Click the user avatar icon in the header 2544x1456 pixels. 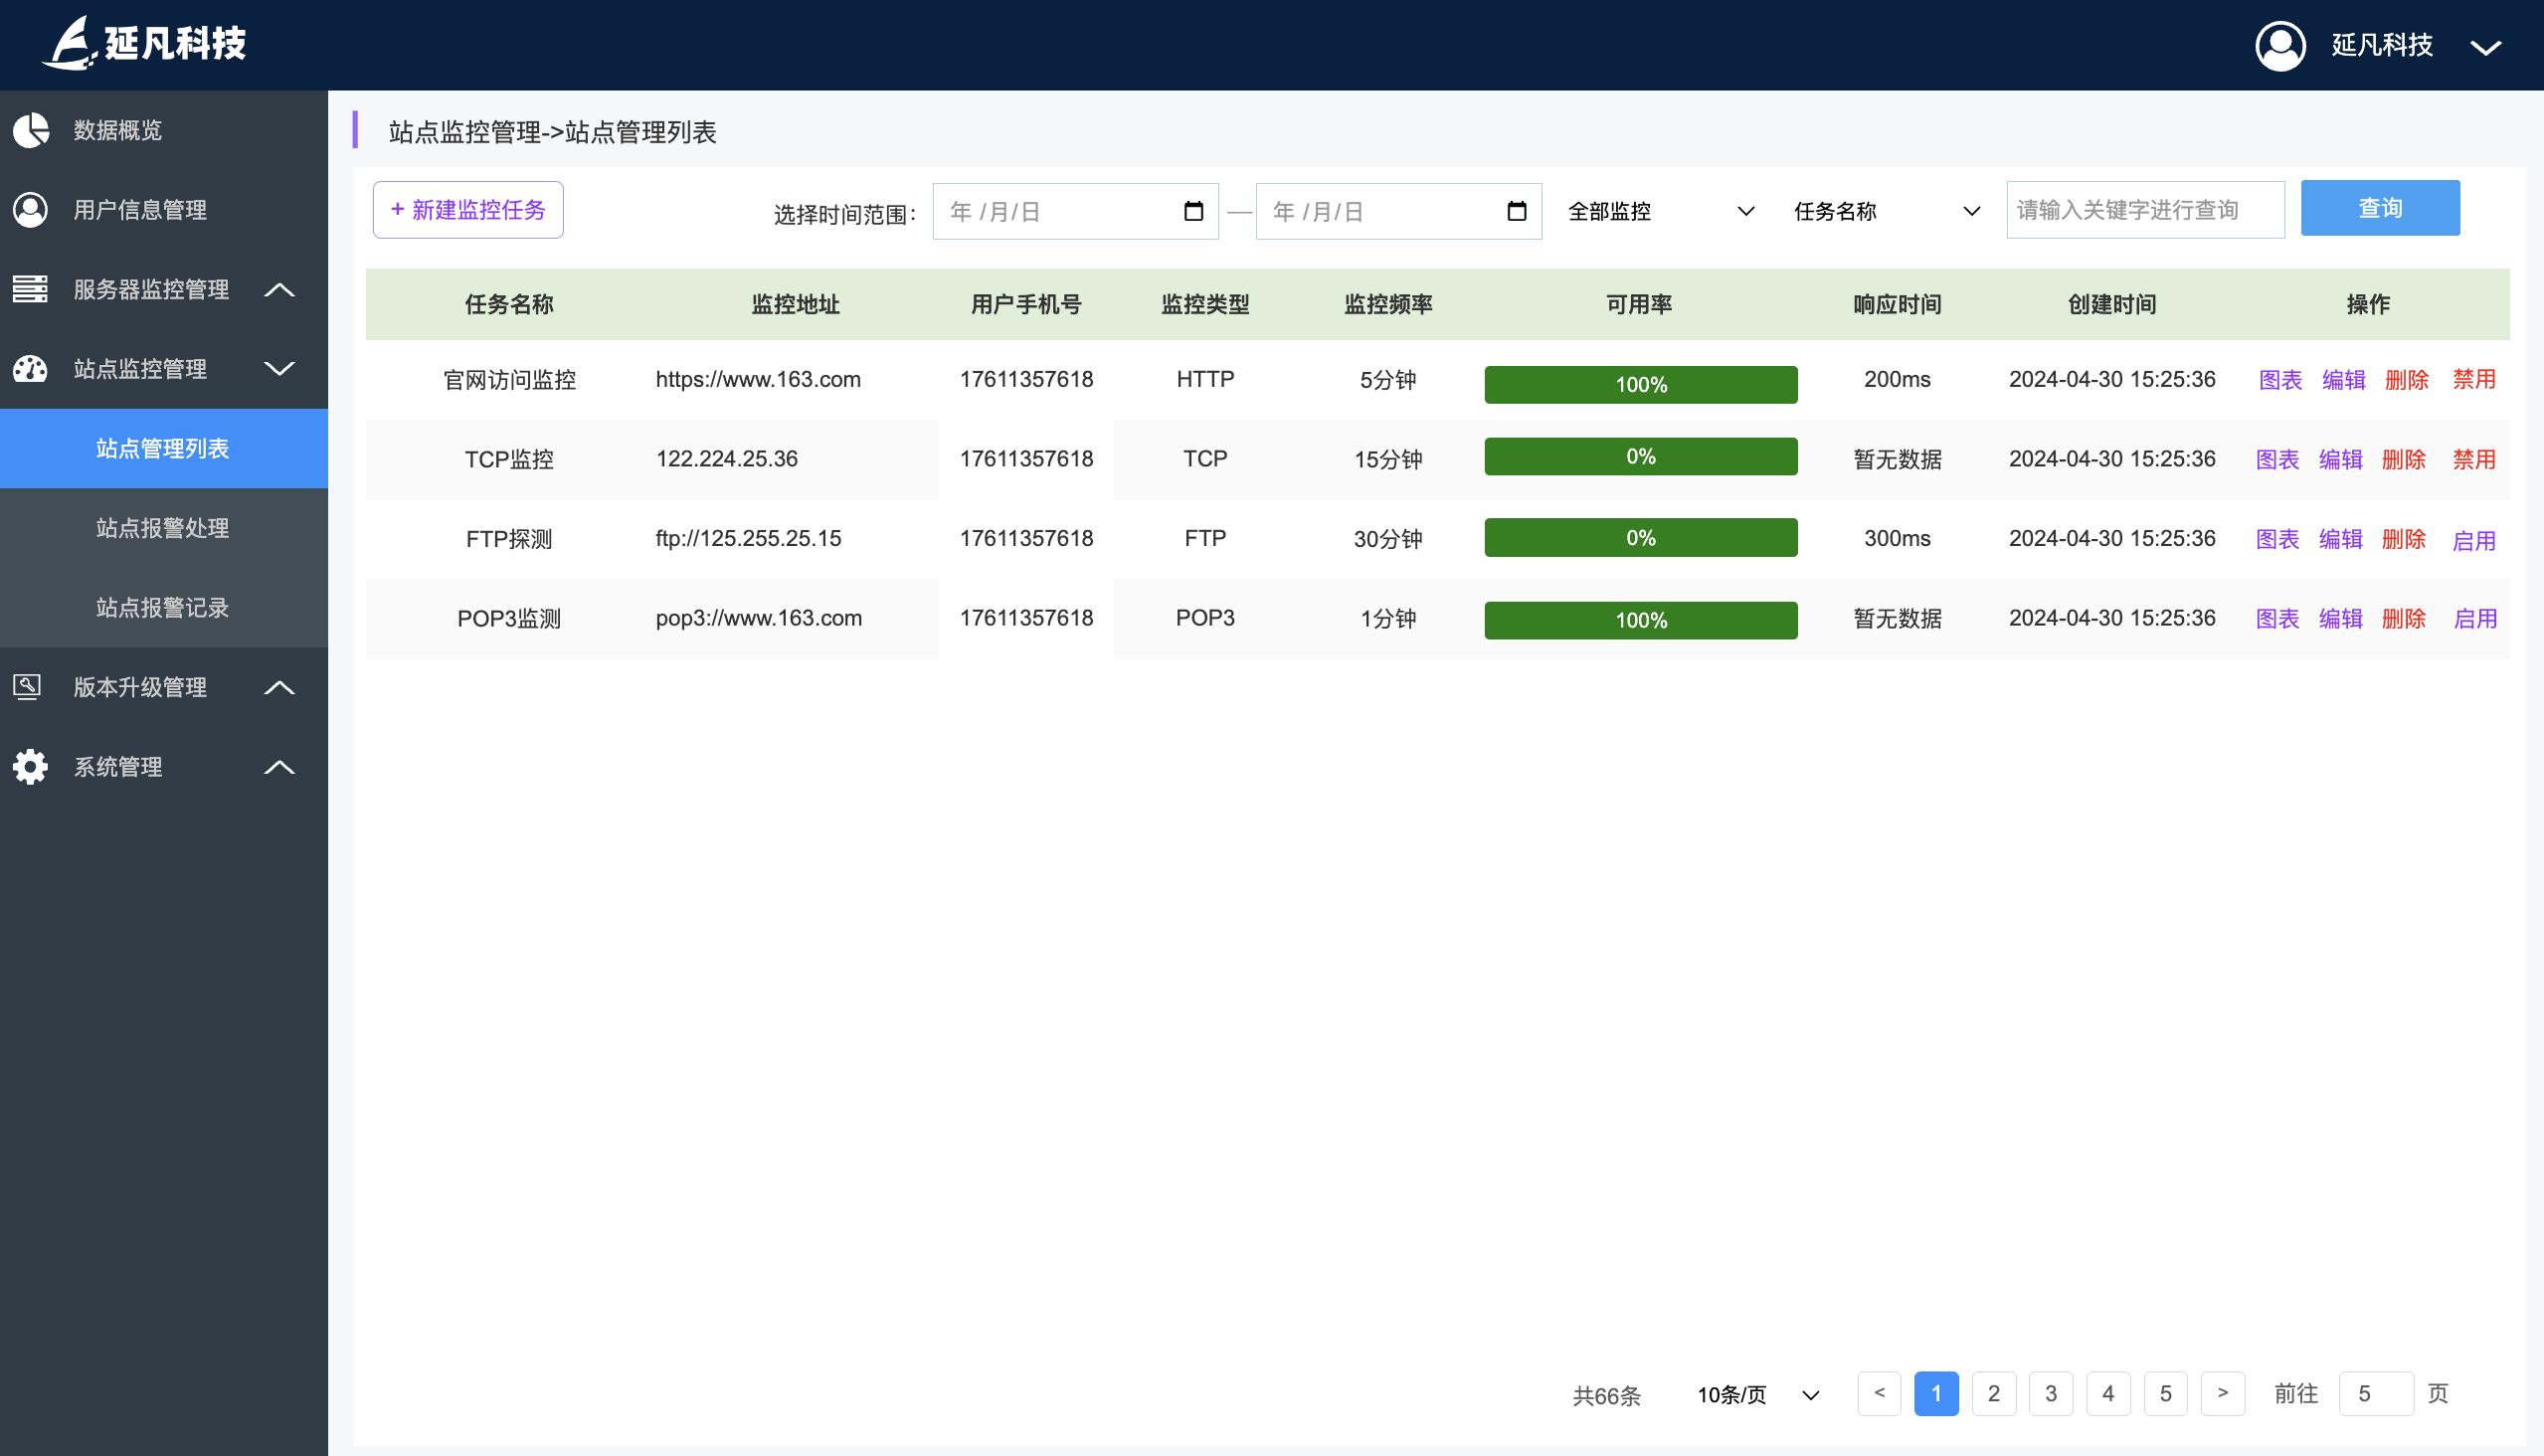[2280, 45]
